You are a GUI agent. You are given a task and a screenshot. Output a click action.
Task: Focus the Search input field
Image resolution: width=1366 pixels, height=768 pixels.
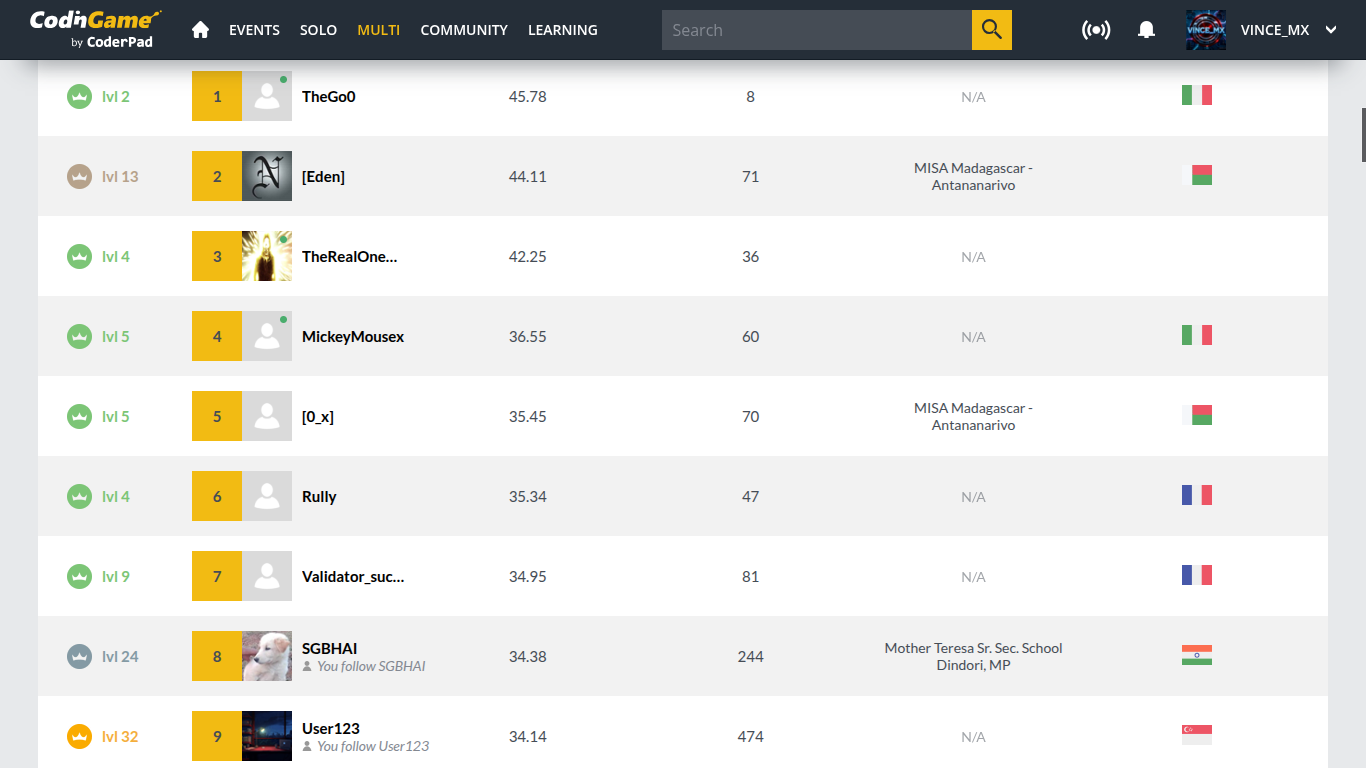pyautogui.click(x=817, y=30)
